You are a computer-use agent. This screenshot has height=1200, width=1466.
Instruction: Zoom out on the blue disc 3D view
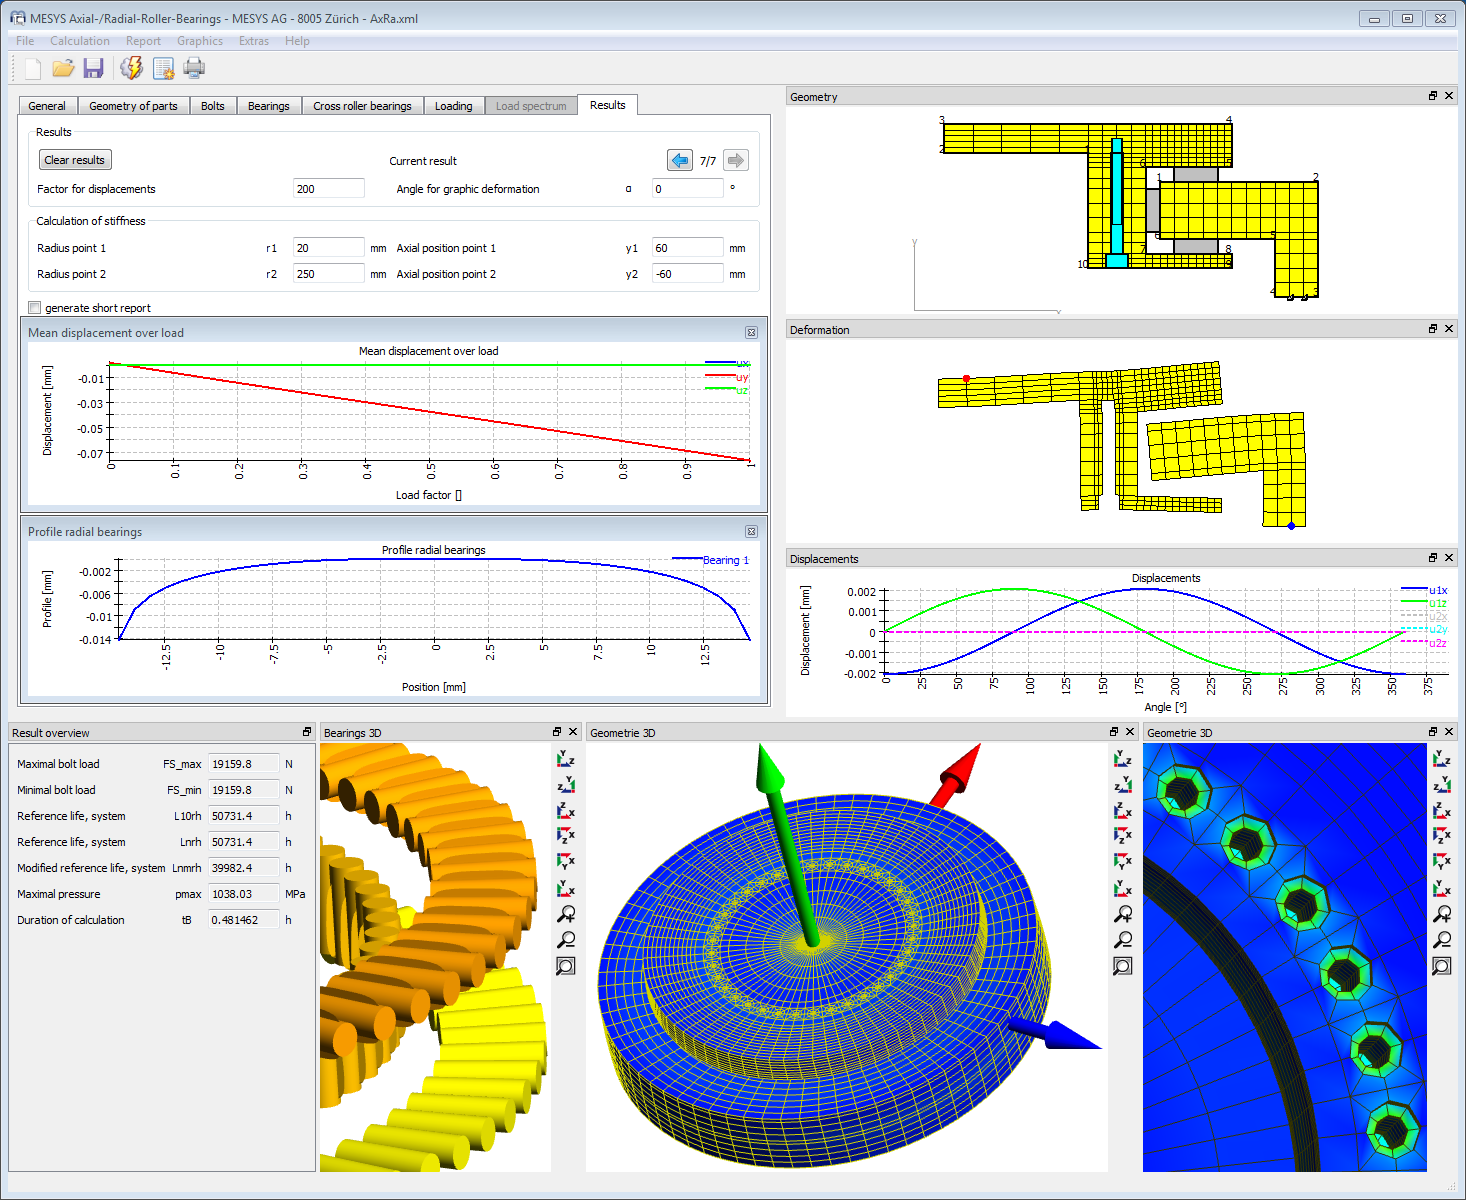coord(1123,940)
